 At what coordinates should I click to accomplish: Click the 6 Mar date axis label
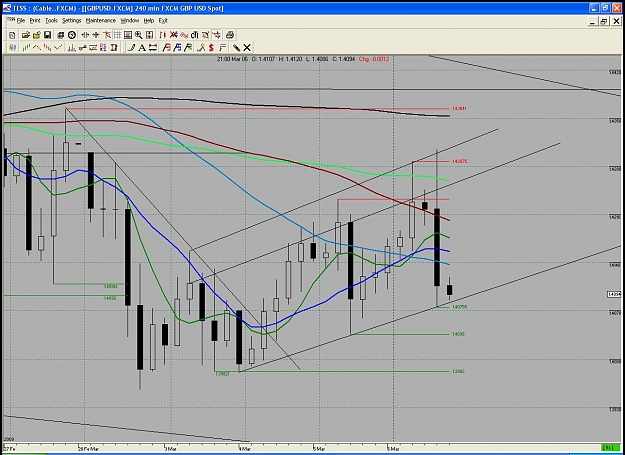[393, 449]
